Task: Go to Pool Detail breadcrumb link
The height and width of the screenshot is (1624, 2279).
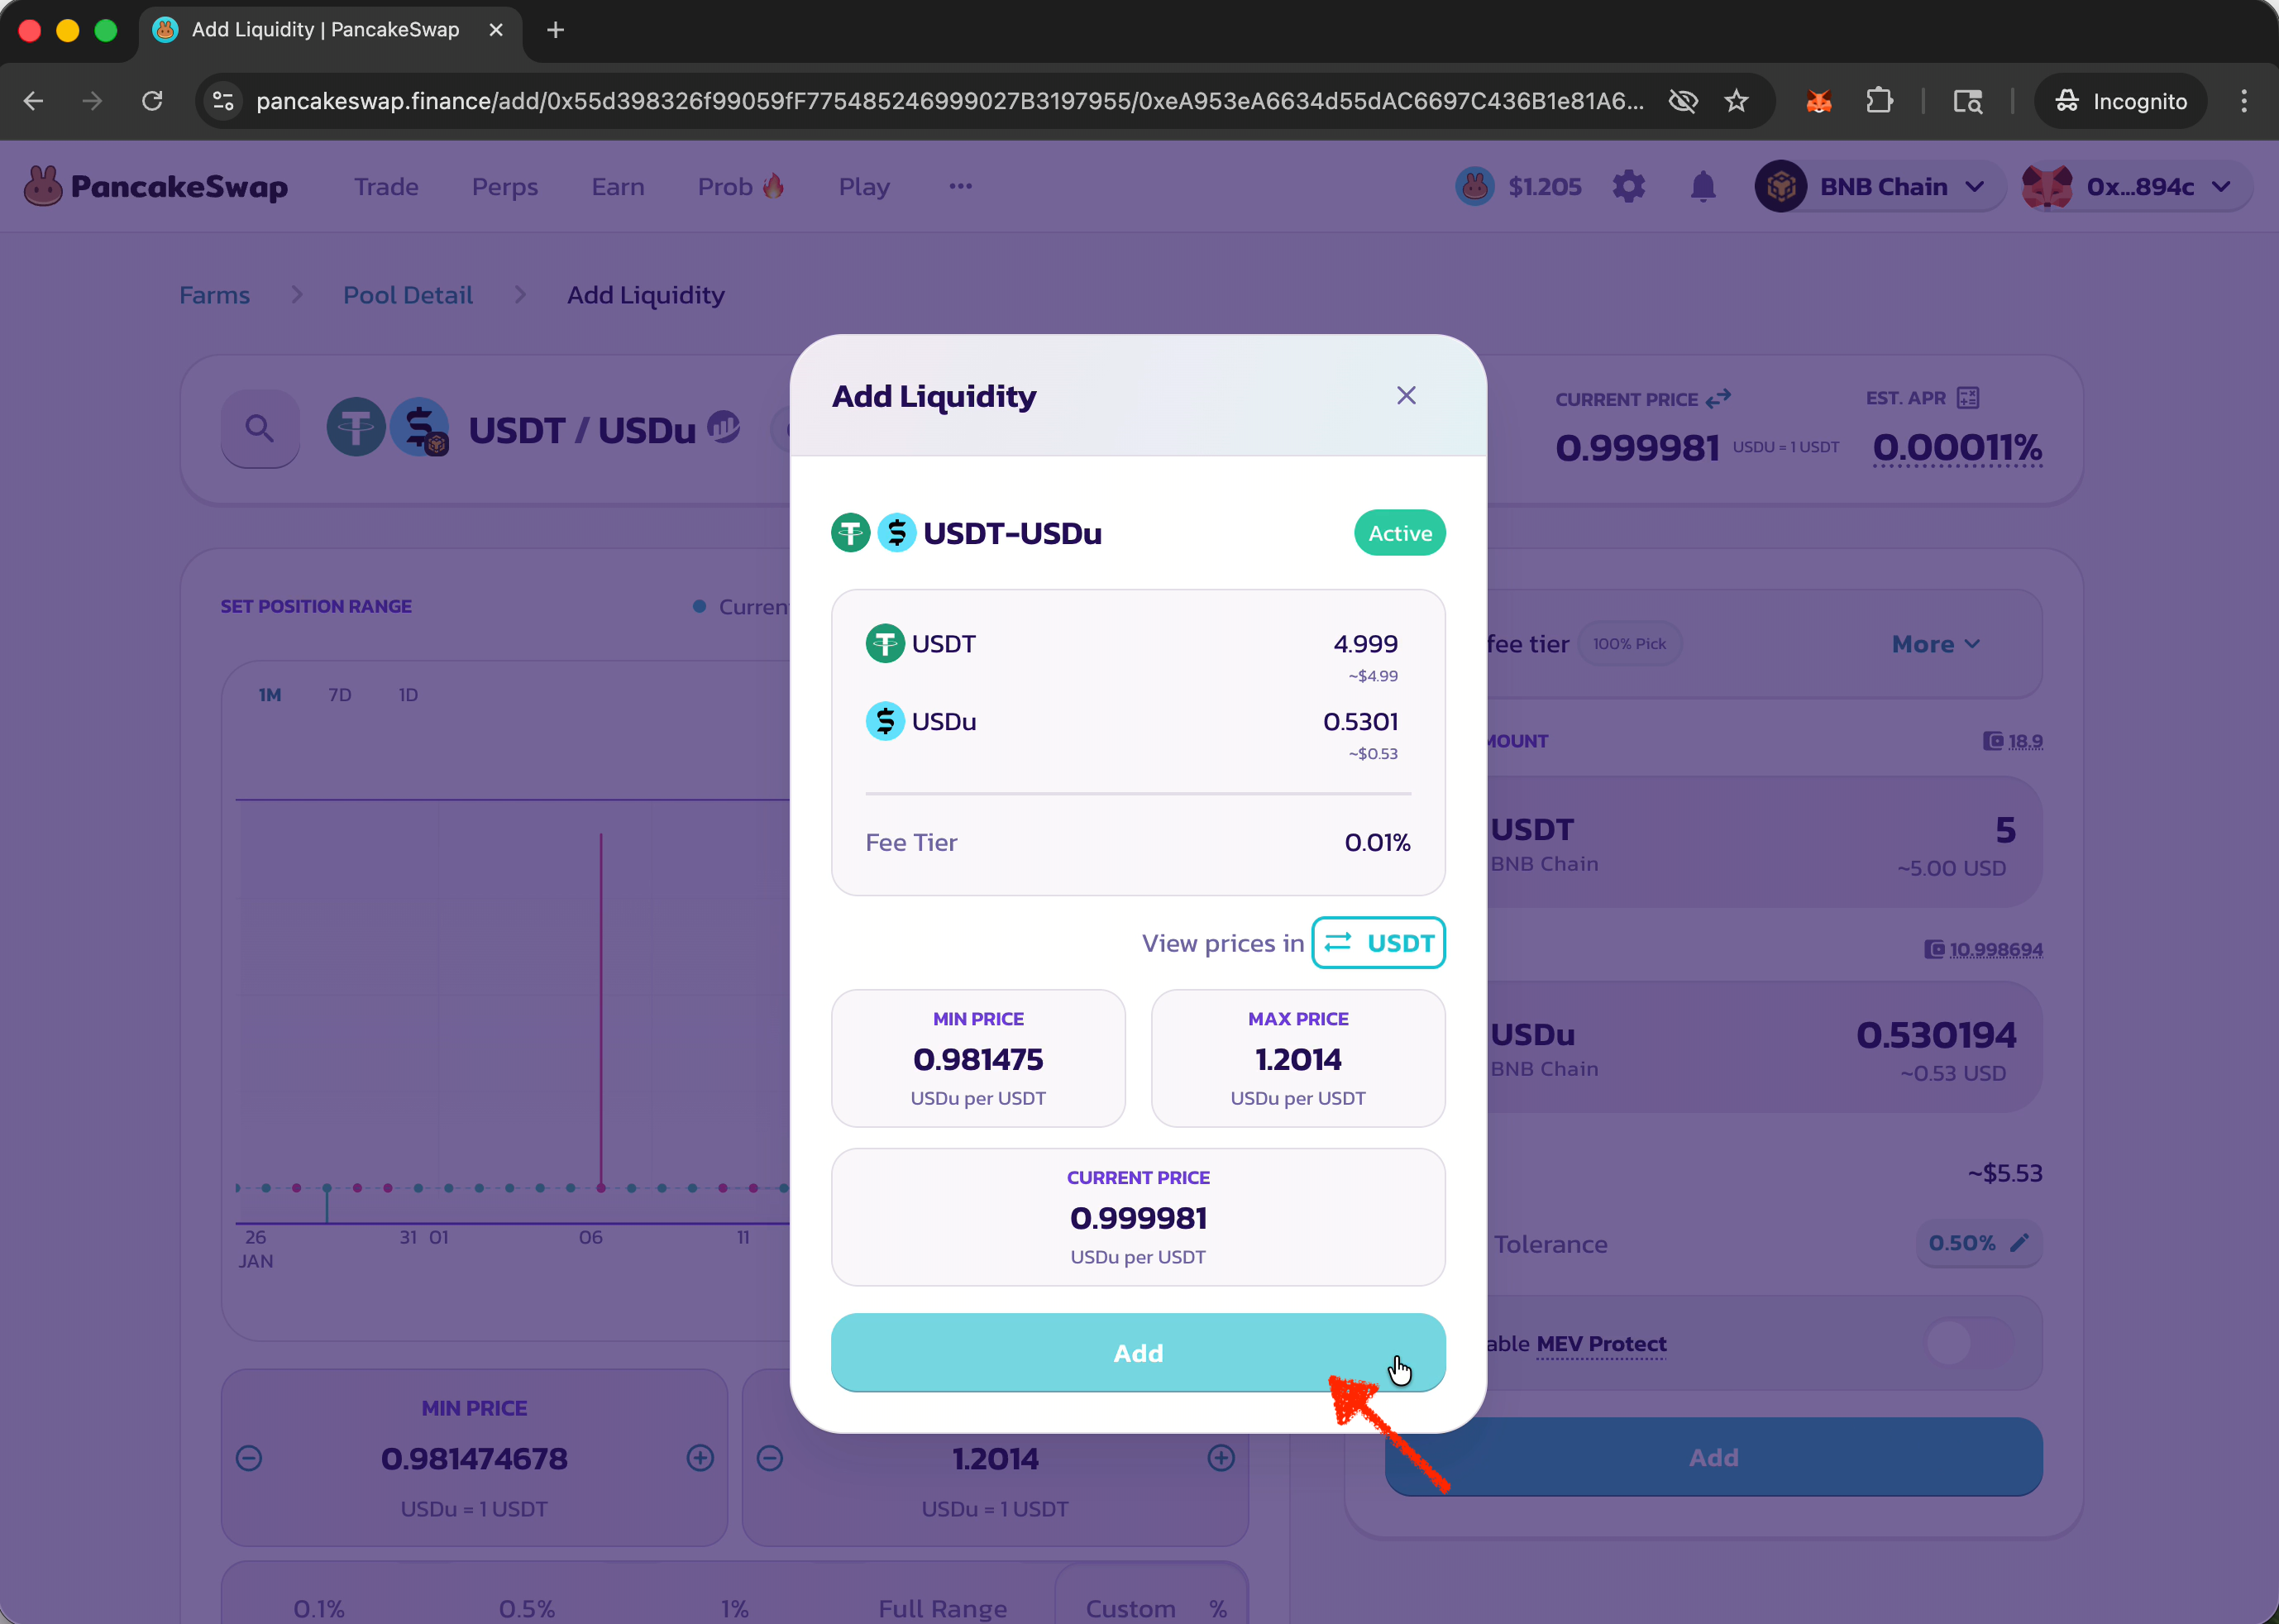Action: click(407, 295)
